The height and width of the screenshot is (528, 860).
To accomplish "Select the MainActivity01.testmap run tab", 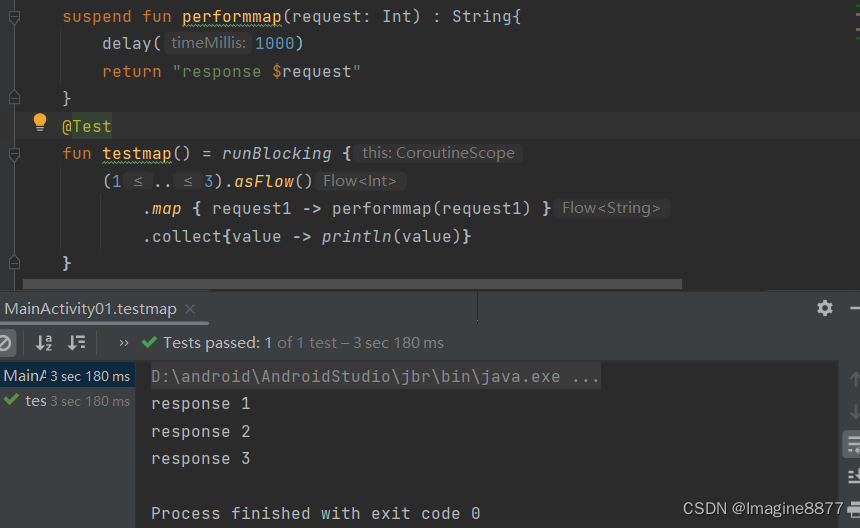I will pyautogui.click(x=90, y=309).
